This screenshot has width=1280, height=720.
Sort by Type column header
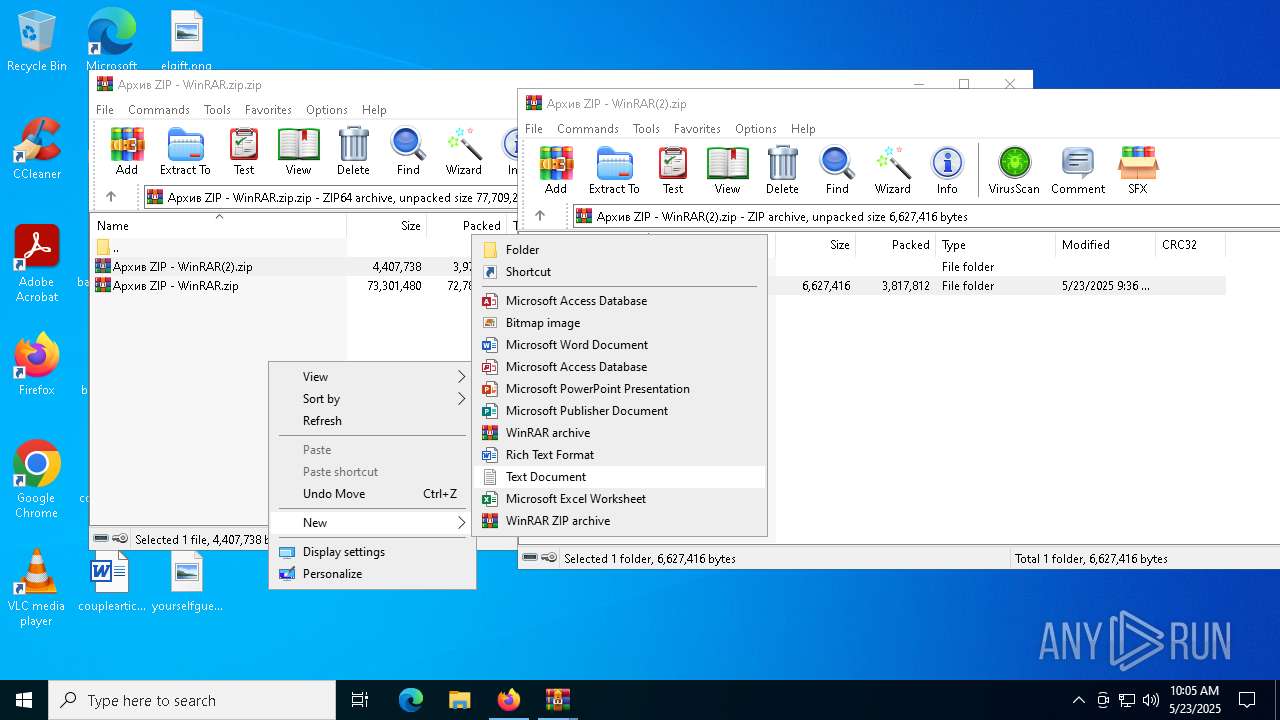pos(995,245)
